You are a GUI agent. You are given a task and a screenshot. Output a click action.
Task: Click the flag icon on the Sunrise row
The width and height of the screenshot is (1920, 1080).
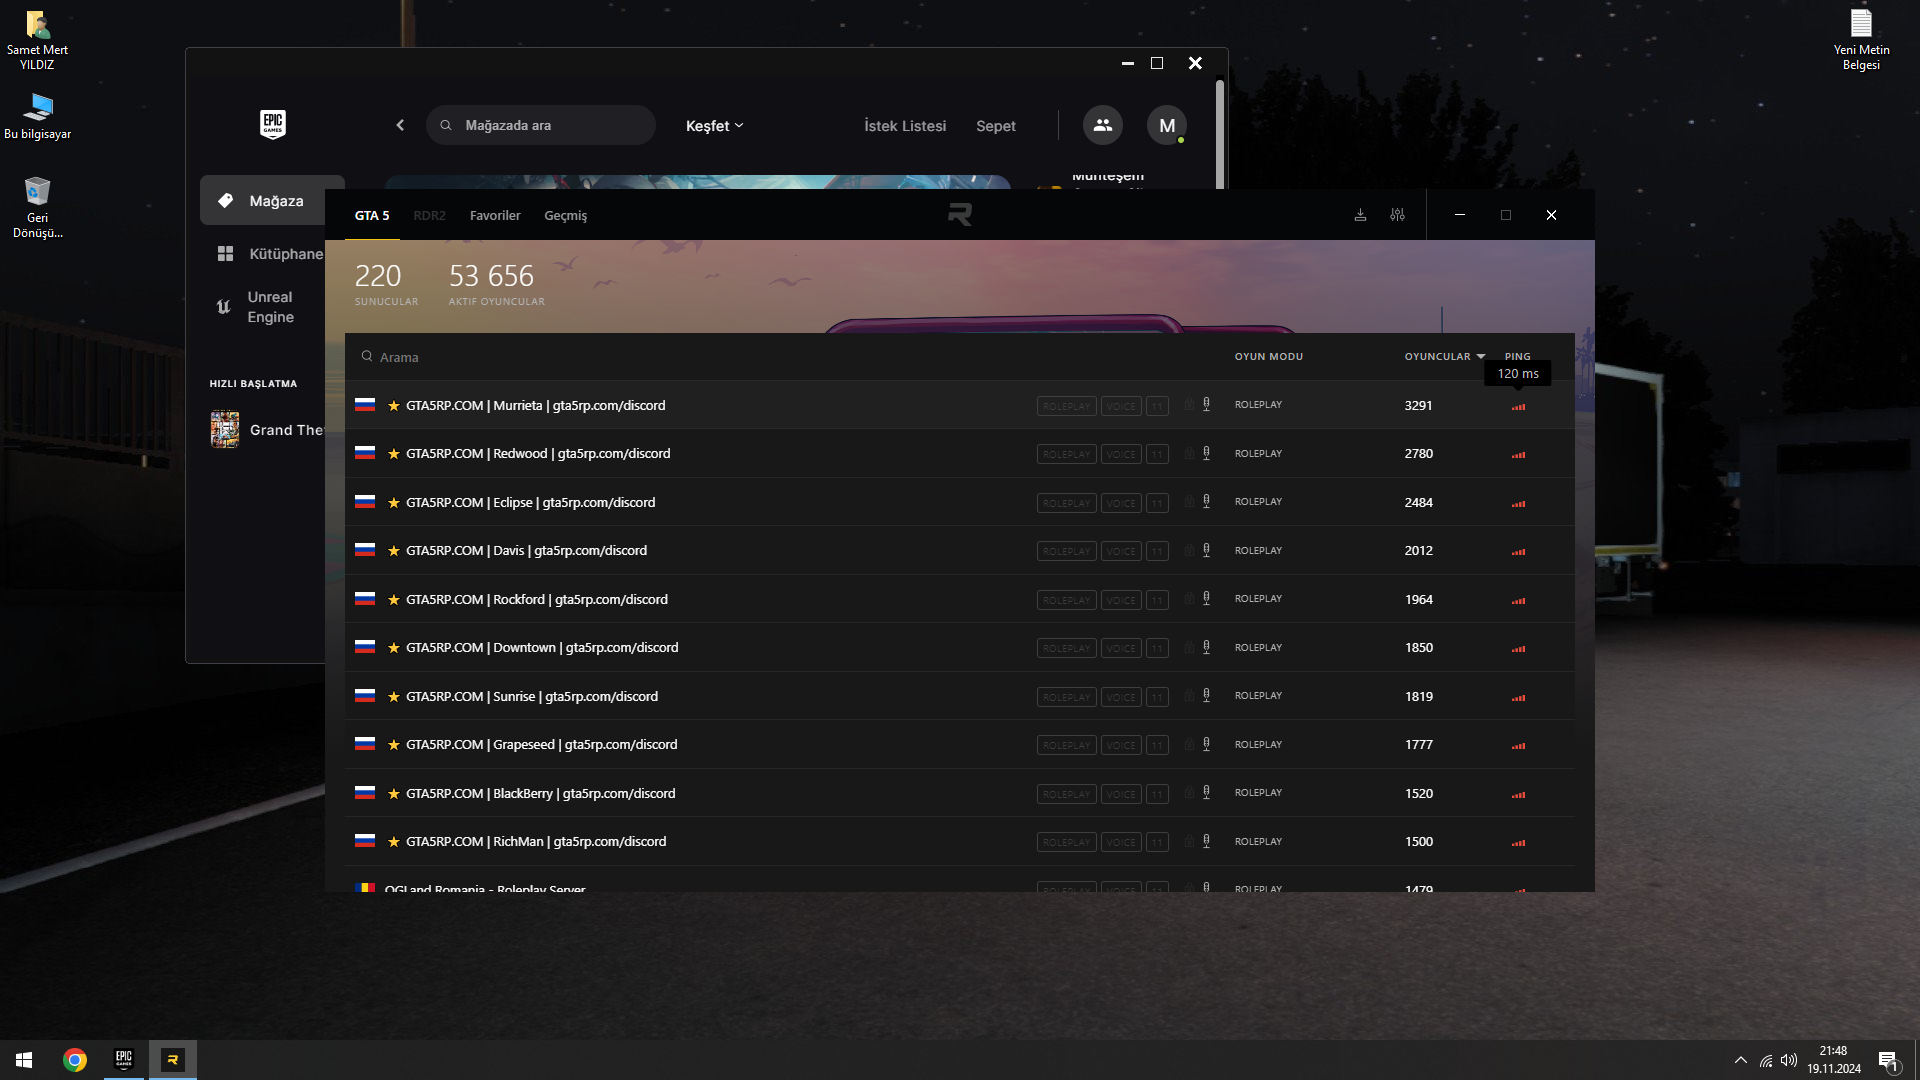(x=365, y=696)
